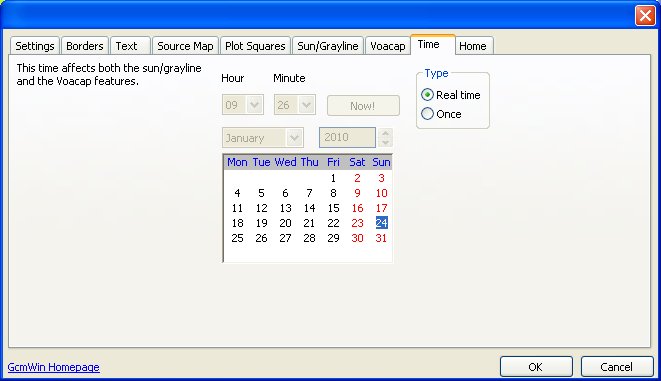Pick calendar day 26
Image resolution: width=661 pixels, height=381 pixels.
pyautogui.click(x=261, y=238)
